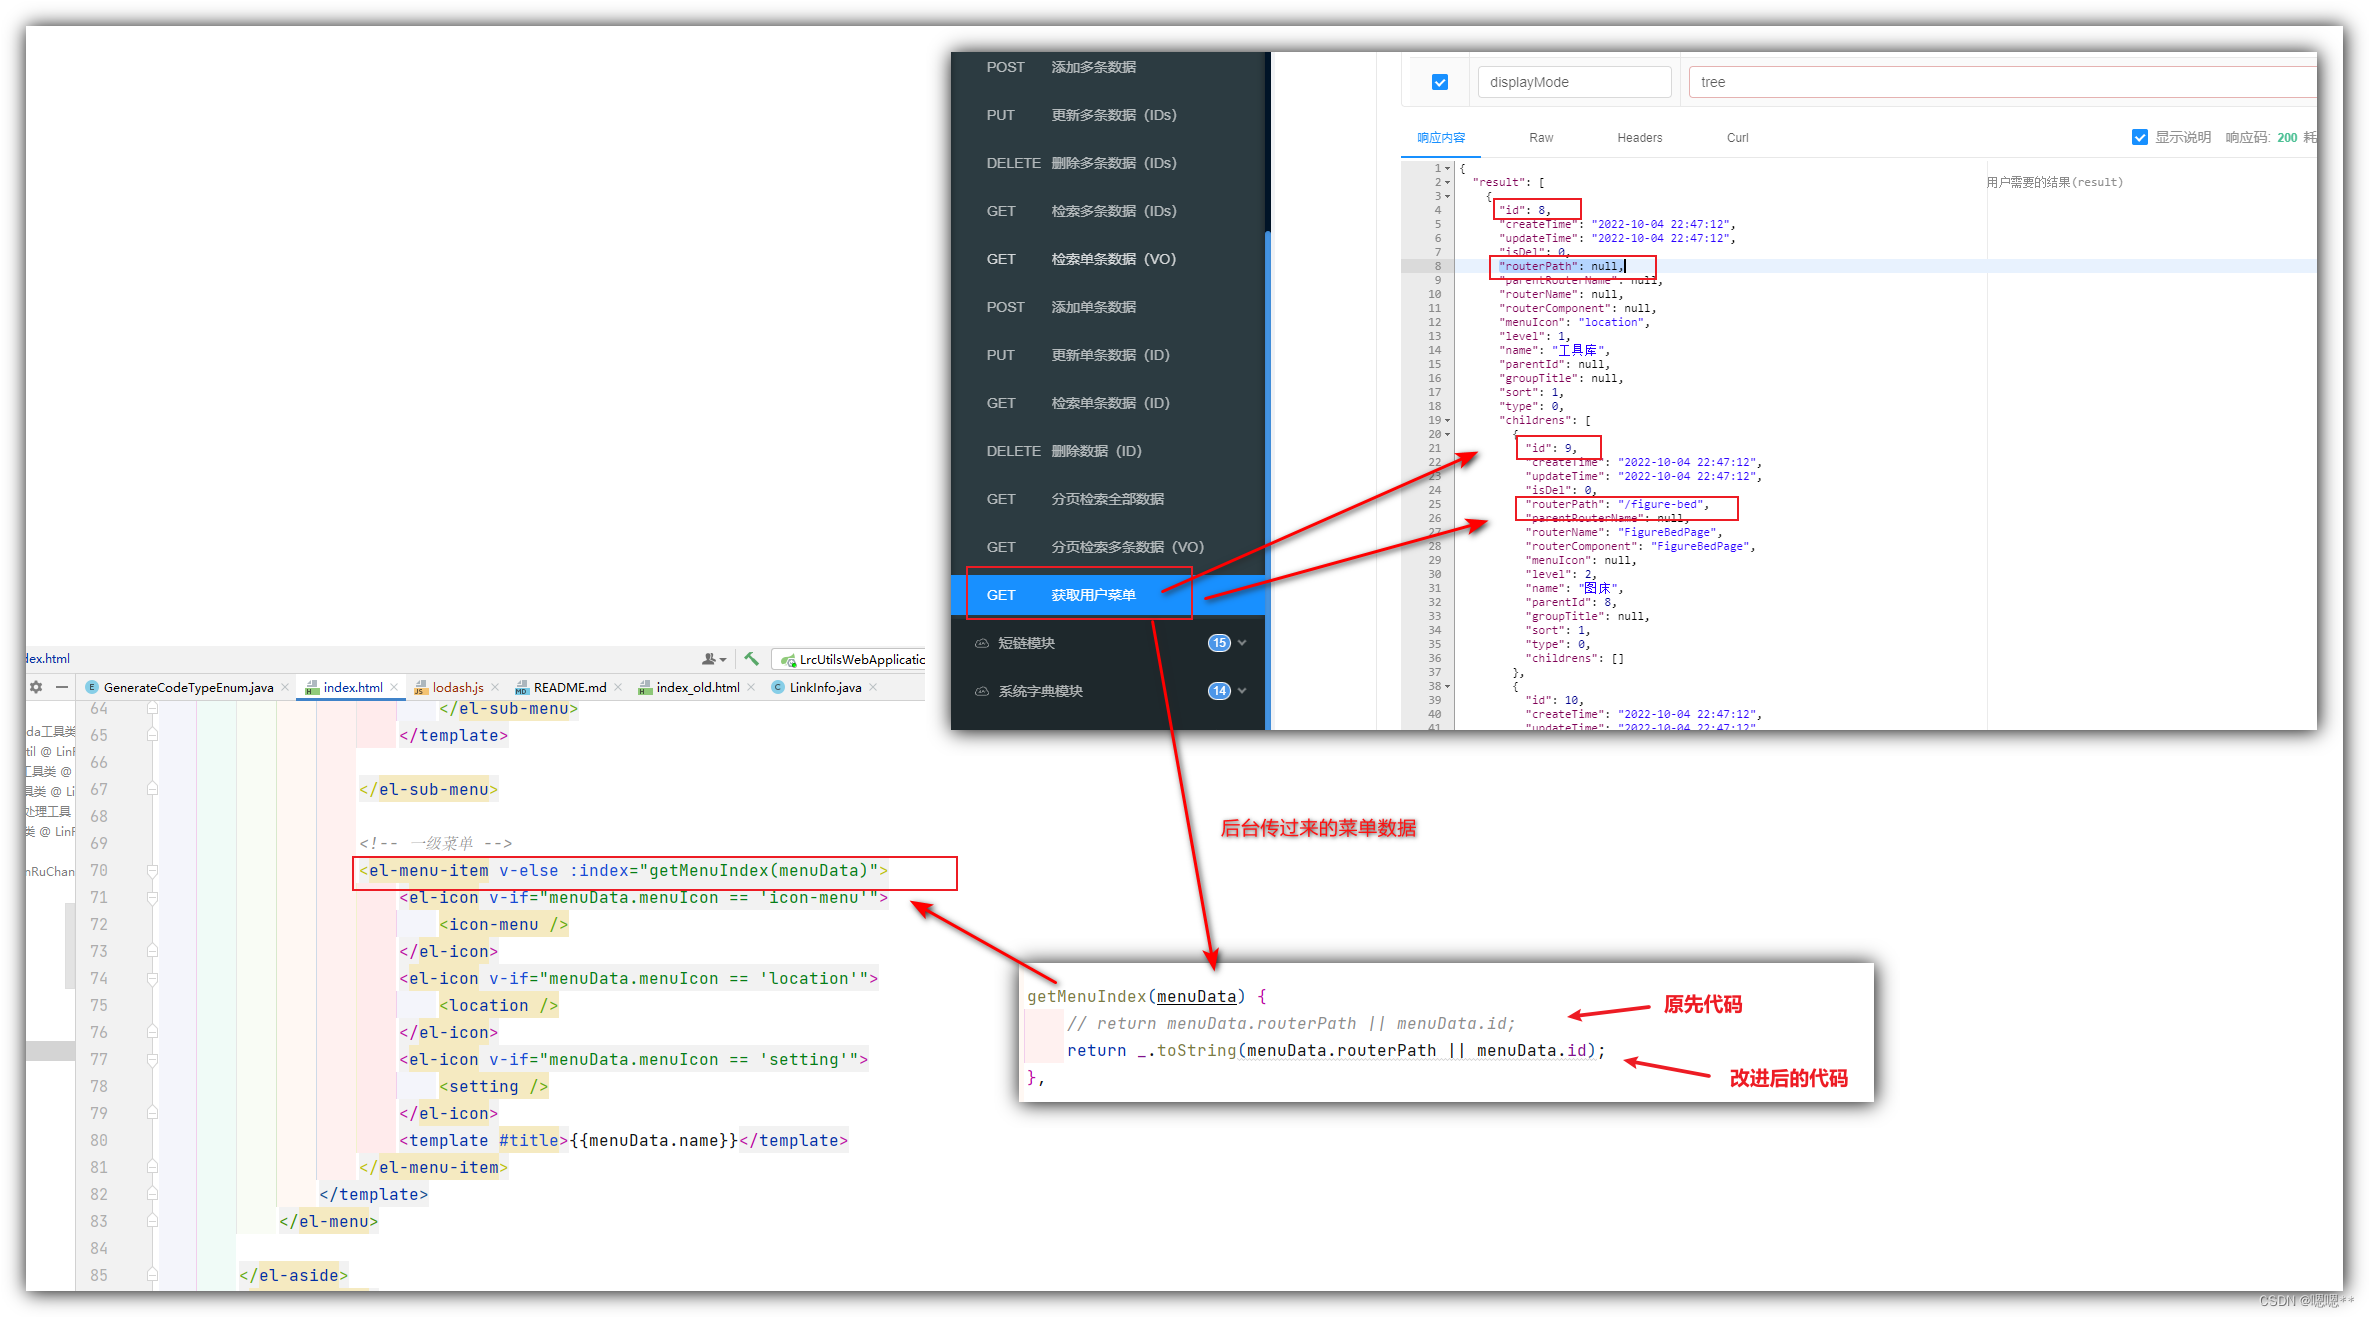Screen dimensions: 2369x1317
Task: Open the collaboration user icon dropdown
Action: click(x=712, y=659)
